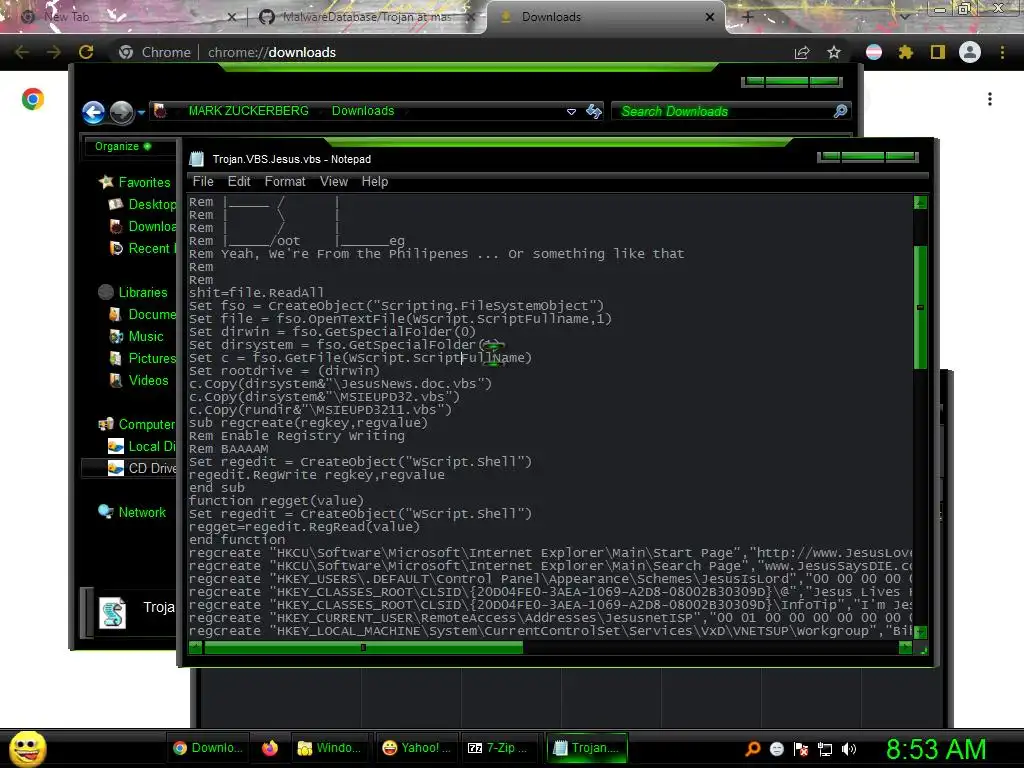Select Libraries in the navigation pane
Image resolution: width=1024 pixels, height=768 pixels.
(x=133, y=293)
